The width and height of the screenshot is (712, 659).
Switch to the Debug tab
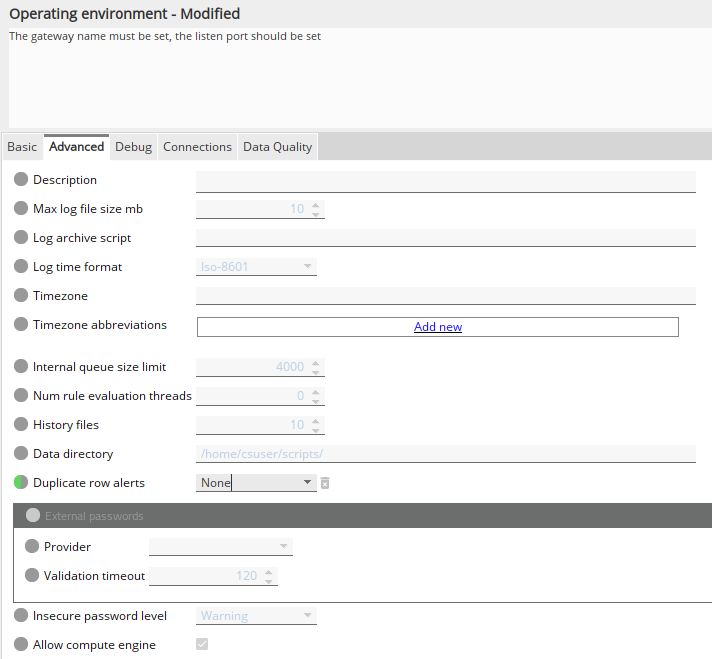133,147
